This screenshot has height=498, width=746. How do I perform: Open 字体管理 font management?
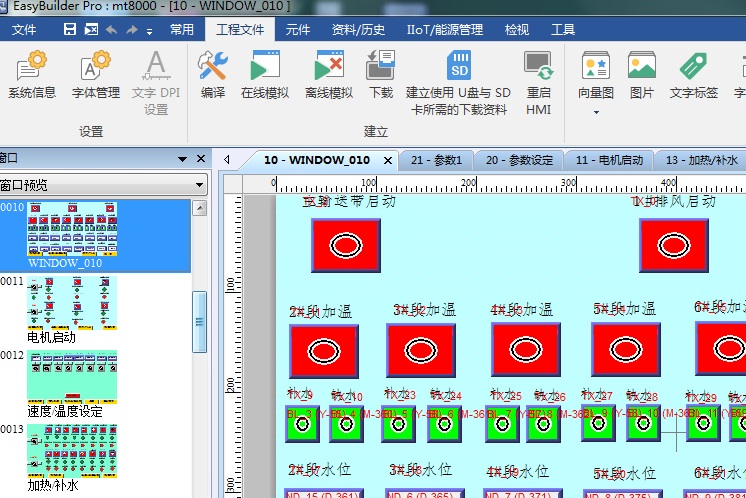coord(95,76)
